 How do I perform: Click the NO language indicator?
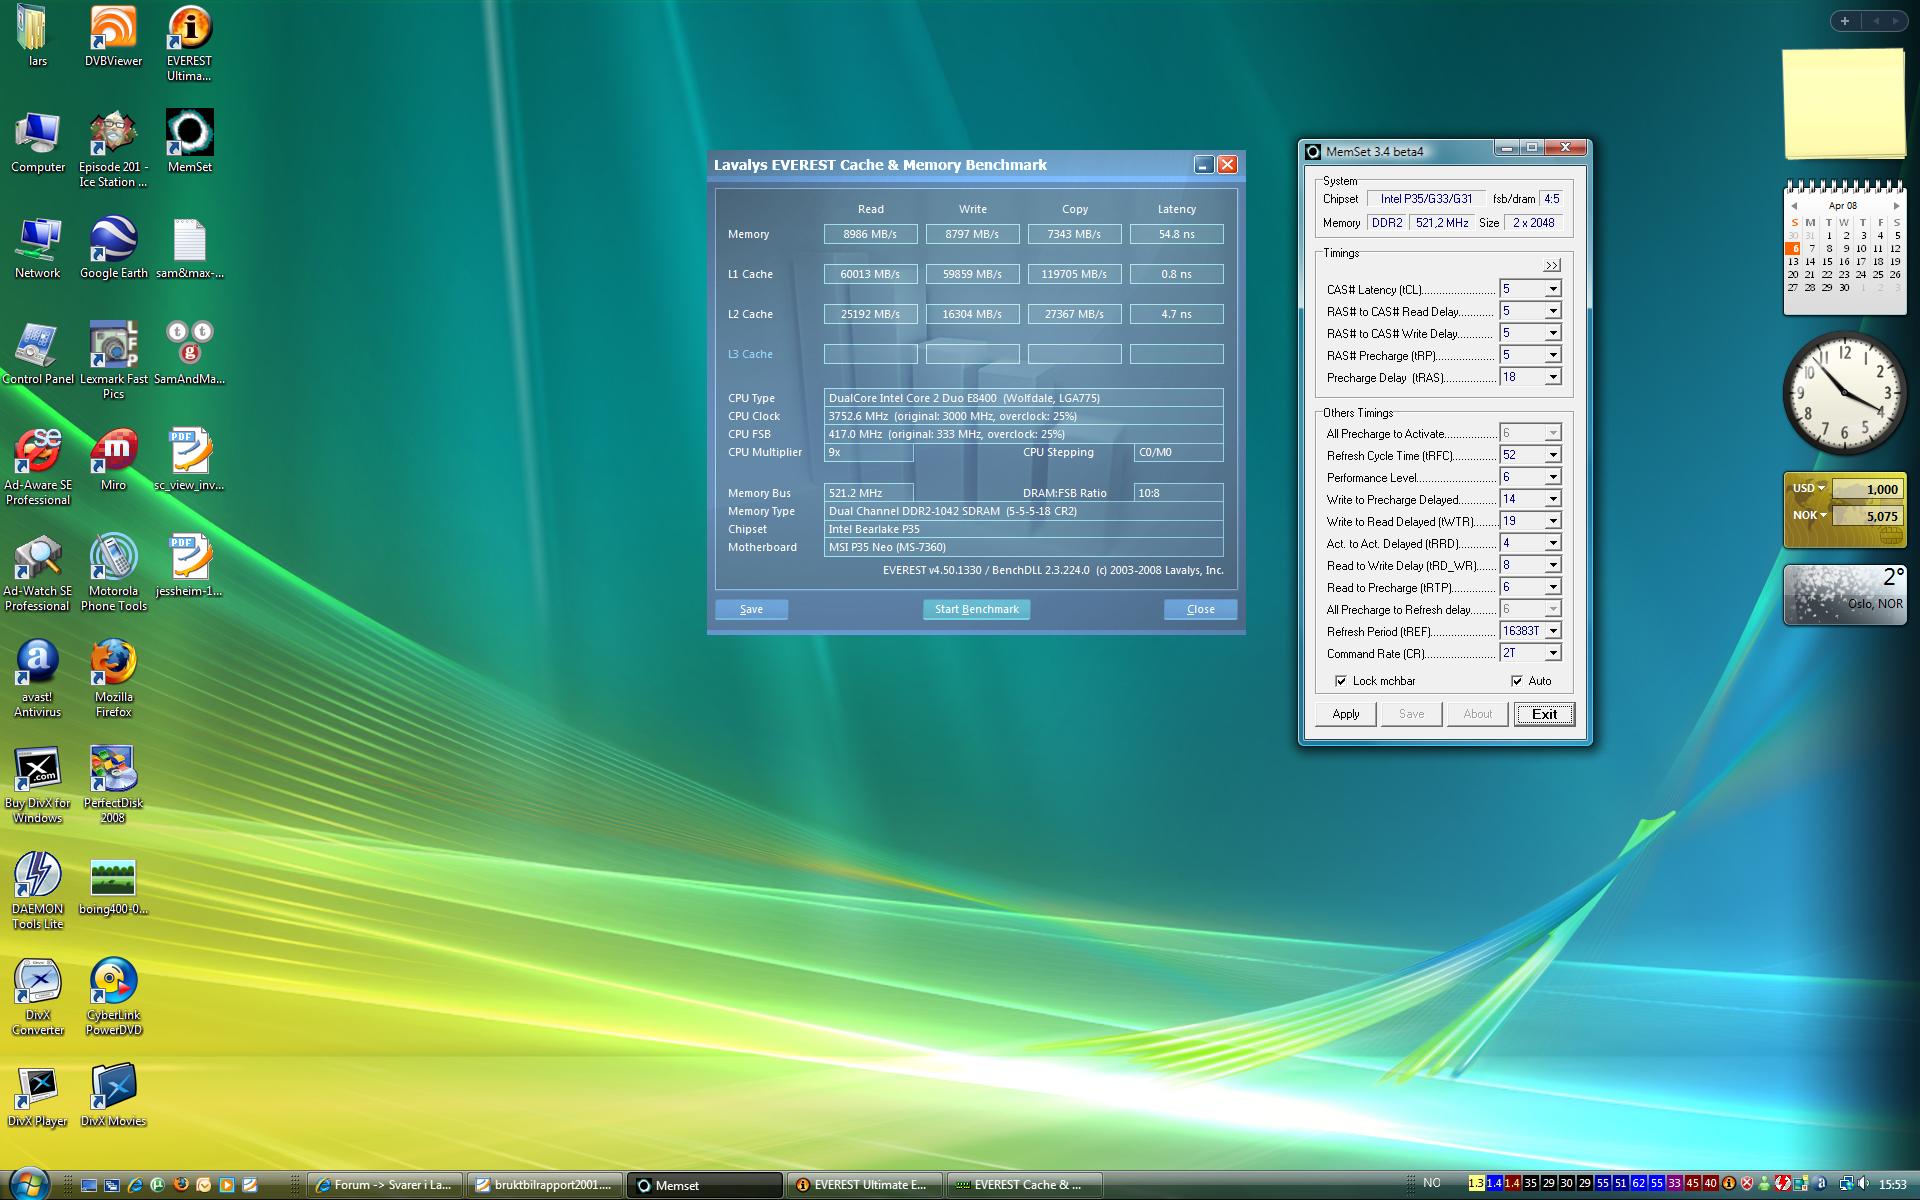tap(1432, 1183)
